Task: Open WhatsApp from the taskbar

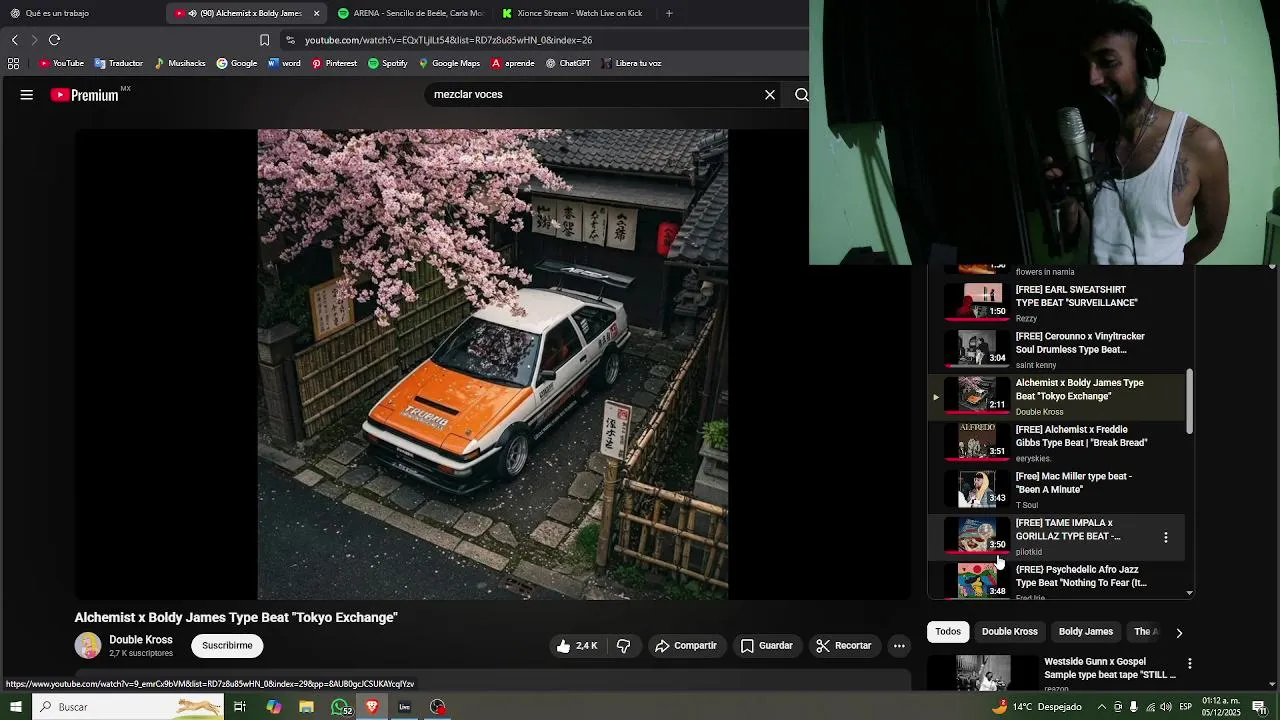Action: tap(341, 707)
